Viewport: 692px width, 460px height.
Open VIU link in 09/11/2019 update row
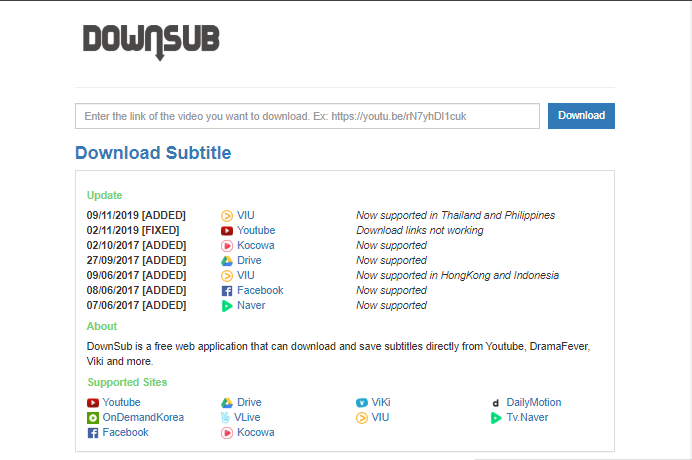[246, 215]
